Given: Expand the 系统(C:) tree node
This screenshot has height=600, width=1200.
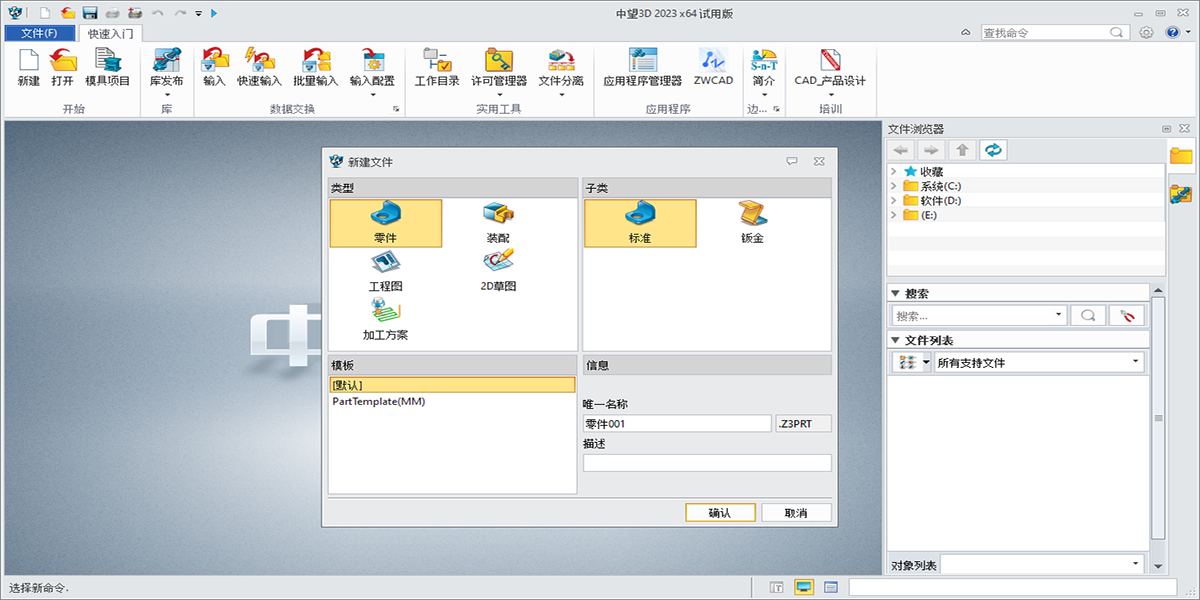Looking at the screenshot, I should [893, 186].
